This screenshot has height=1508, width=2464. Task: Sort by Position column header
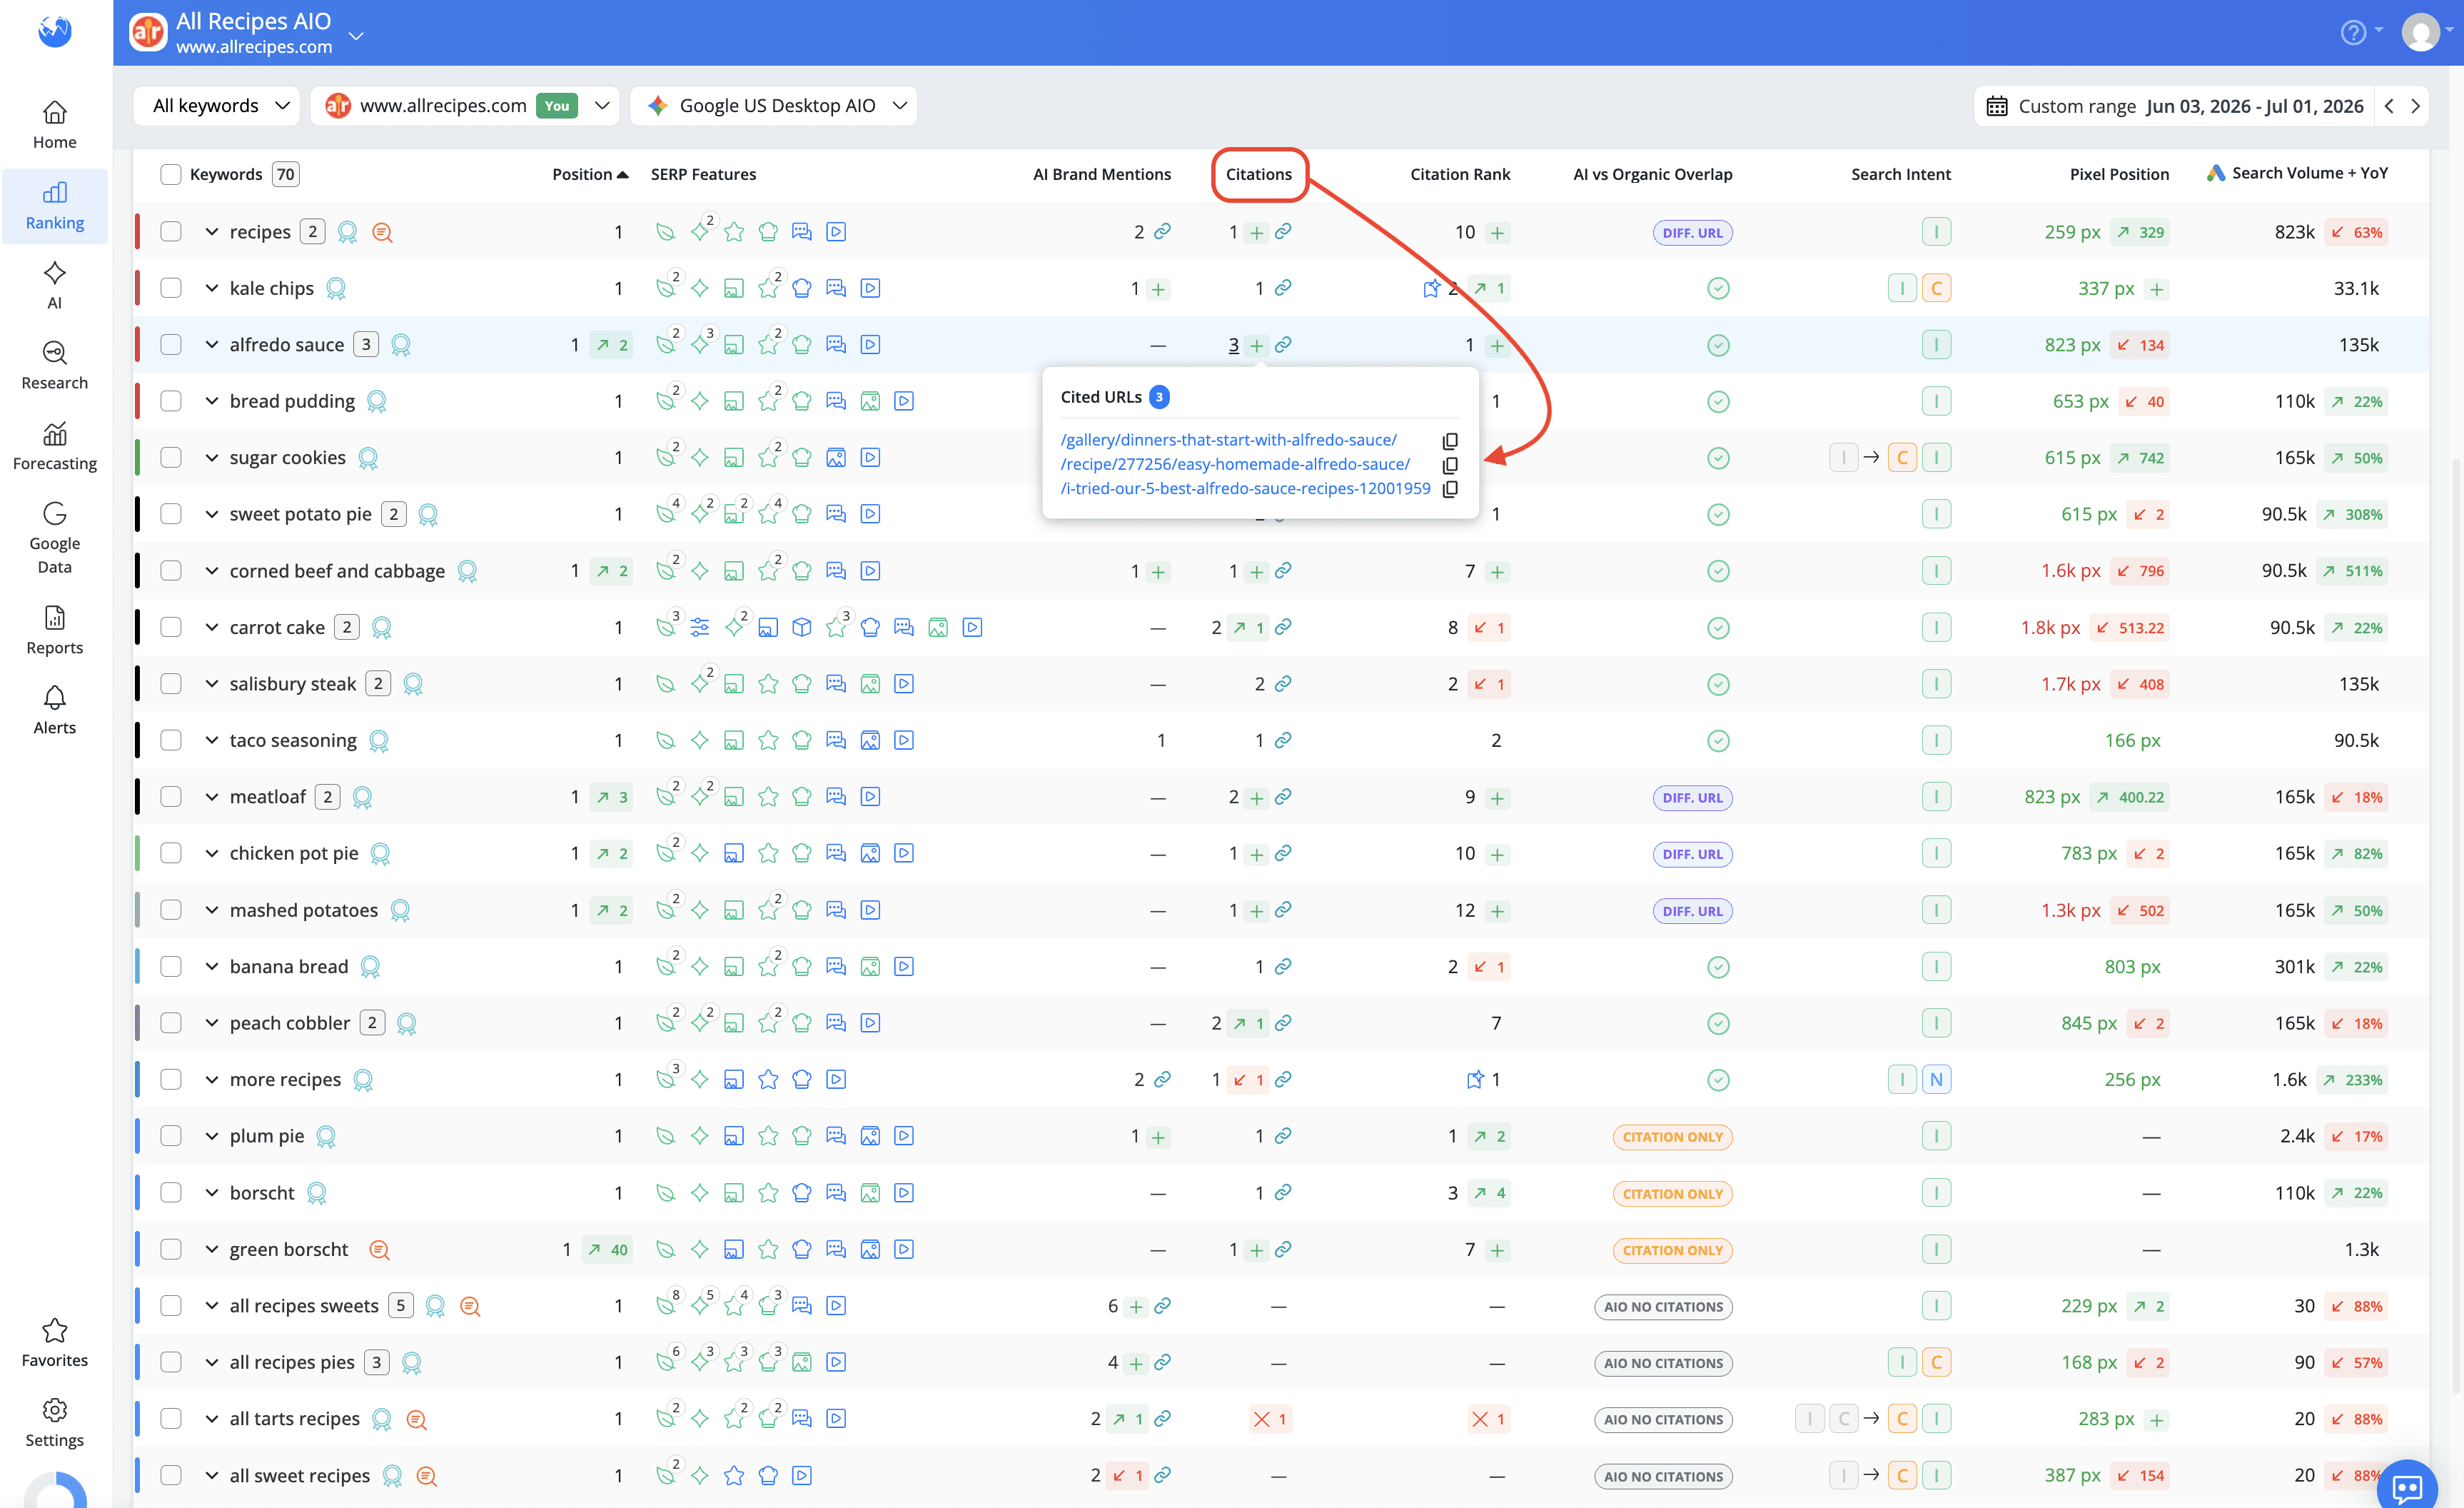coord(590,174)
